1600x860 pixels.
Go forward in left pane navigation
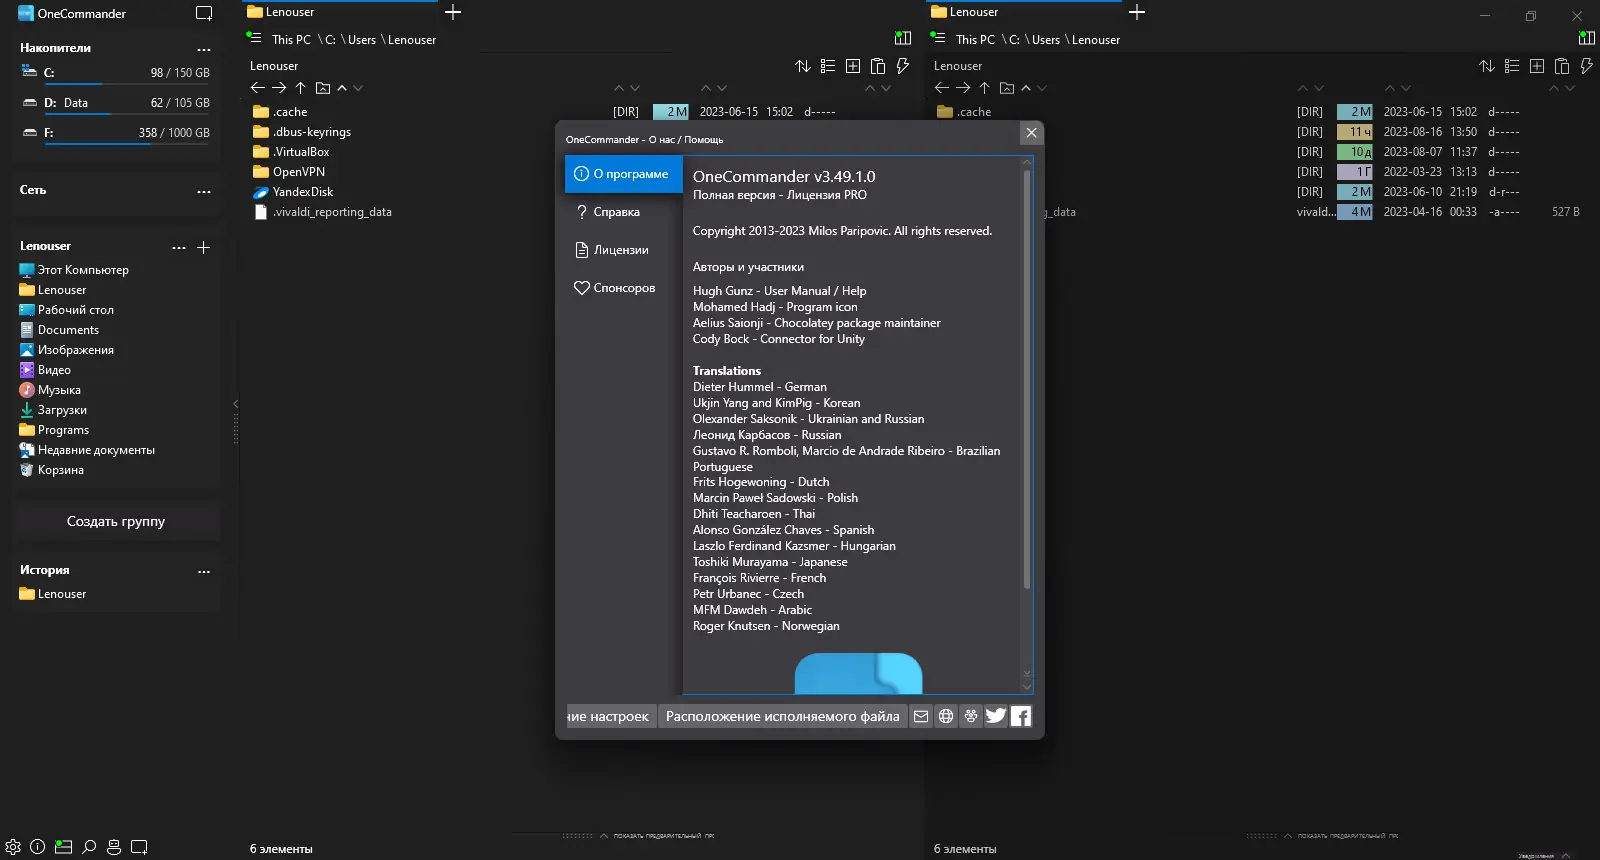[x=279, y=88]
